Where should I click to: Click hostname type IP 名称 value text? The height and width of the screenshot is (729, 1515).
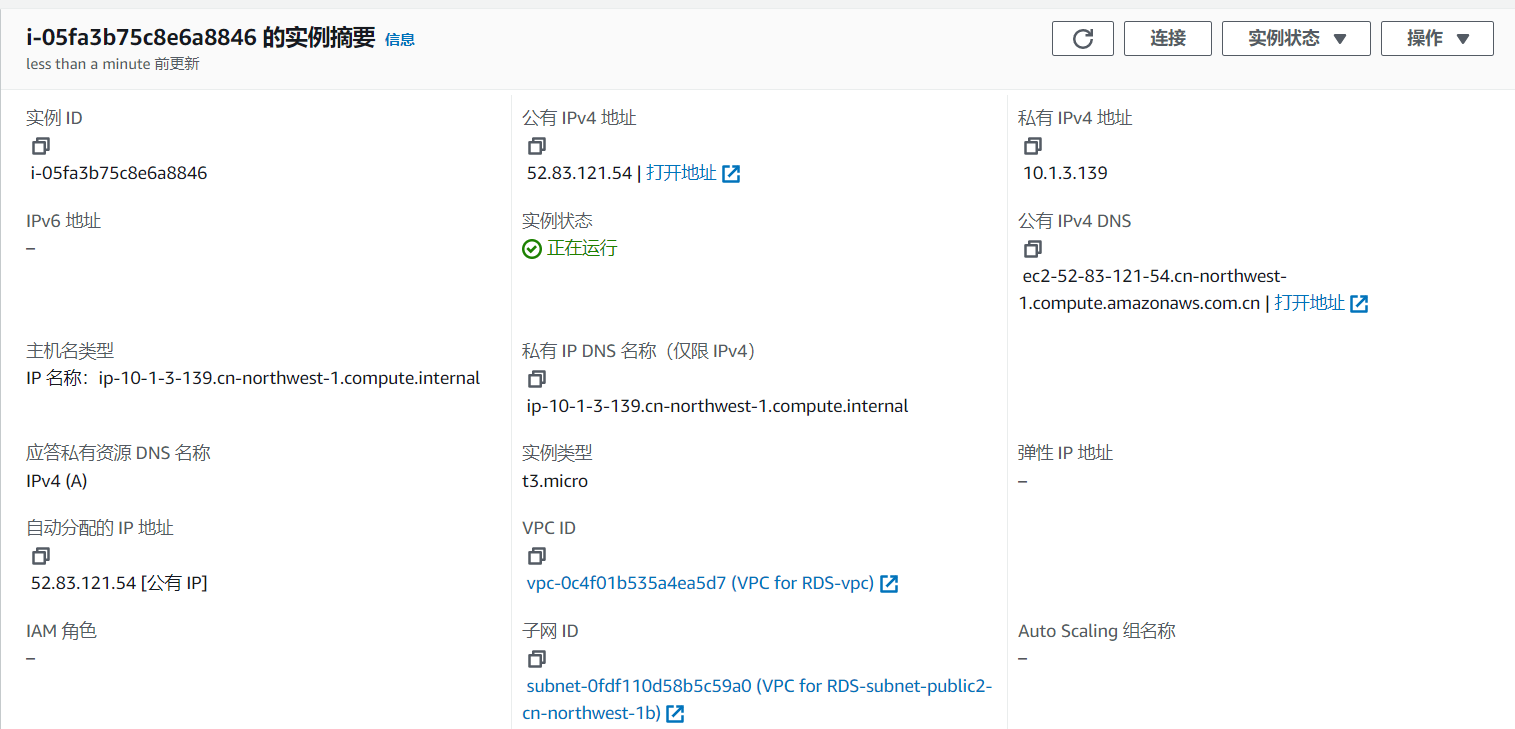tap(253, 378)
